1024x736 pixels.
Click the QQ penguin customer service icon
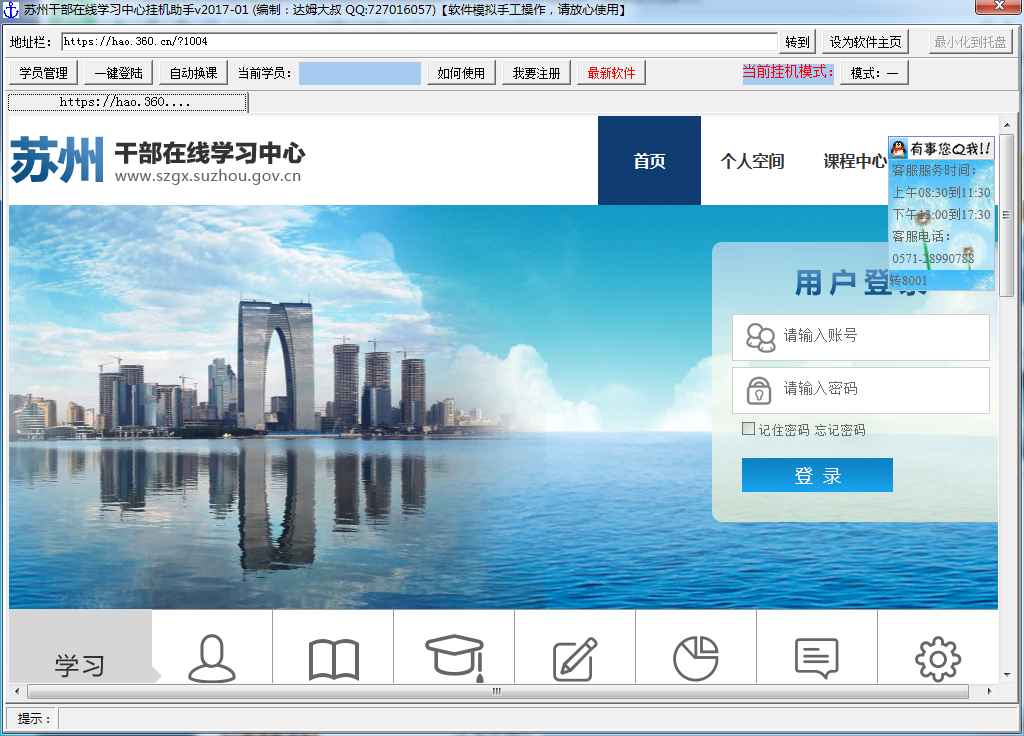899,149
